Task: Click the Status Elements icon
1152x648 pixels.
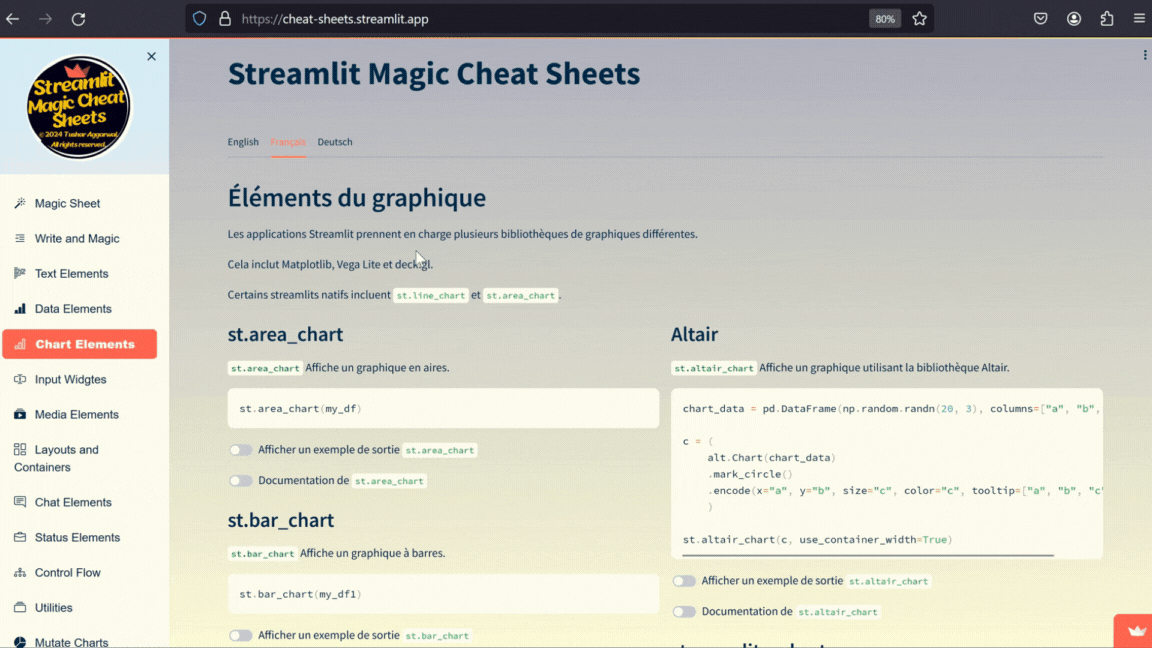Action: coord(20,537)
